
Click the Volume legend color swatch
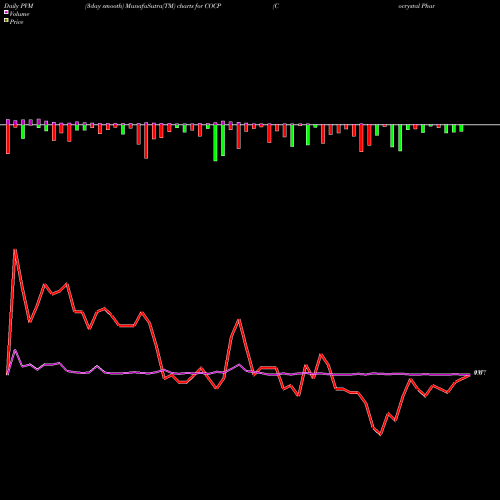tap(6, 12)
